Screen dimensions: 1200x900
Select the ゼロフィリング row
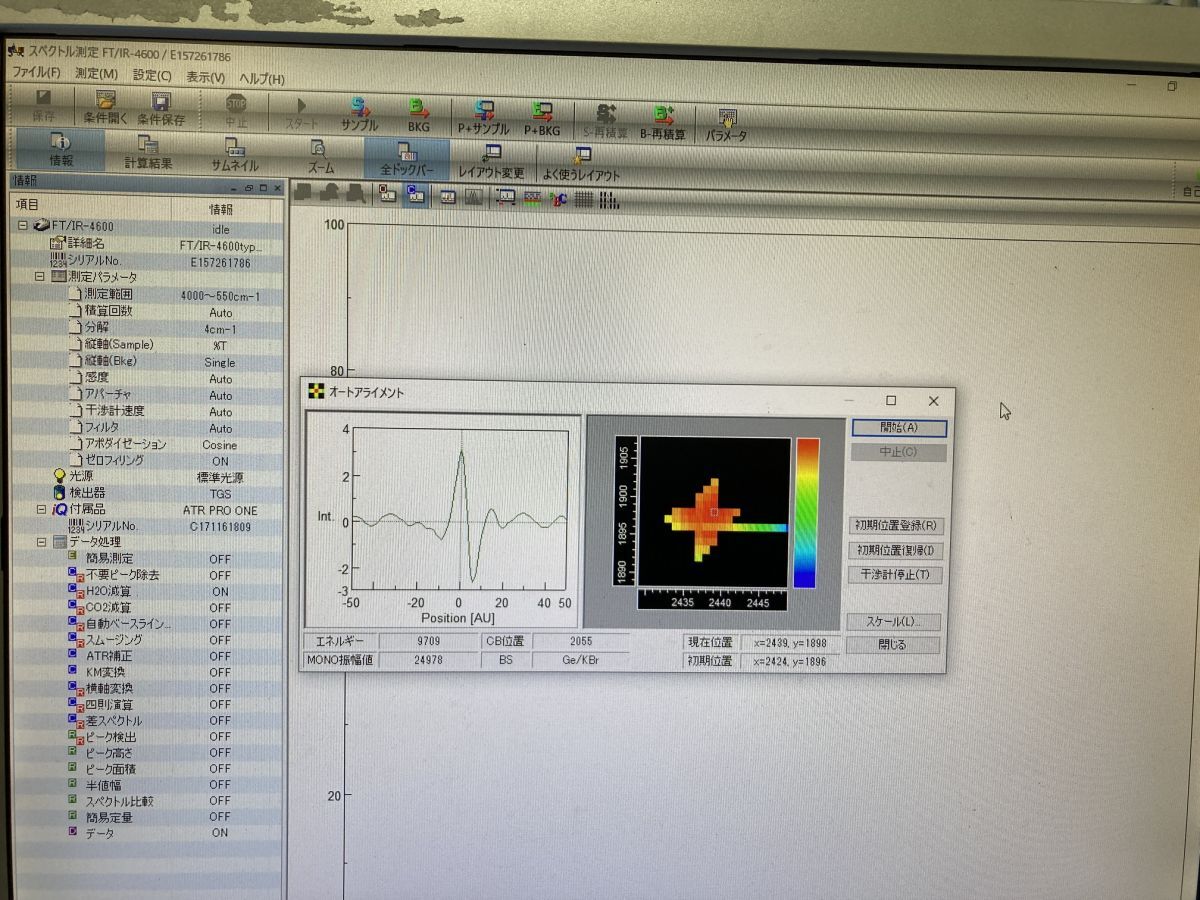point(148,460)
